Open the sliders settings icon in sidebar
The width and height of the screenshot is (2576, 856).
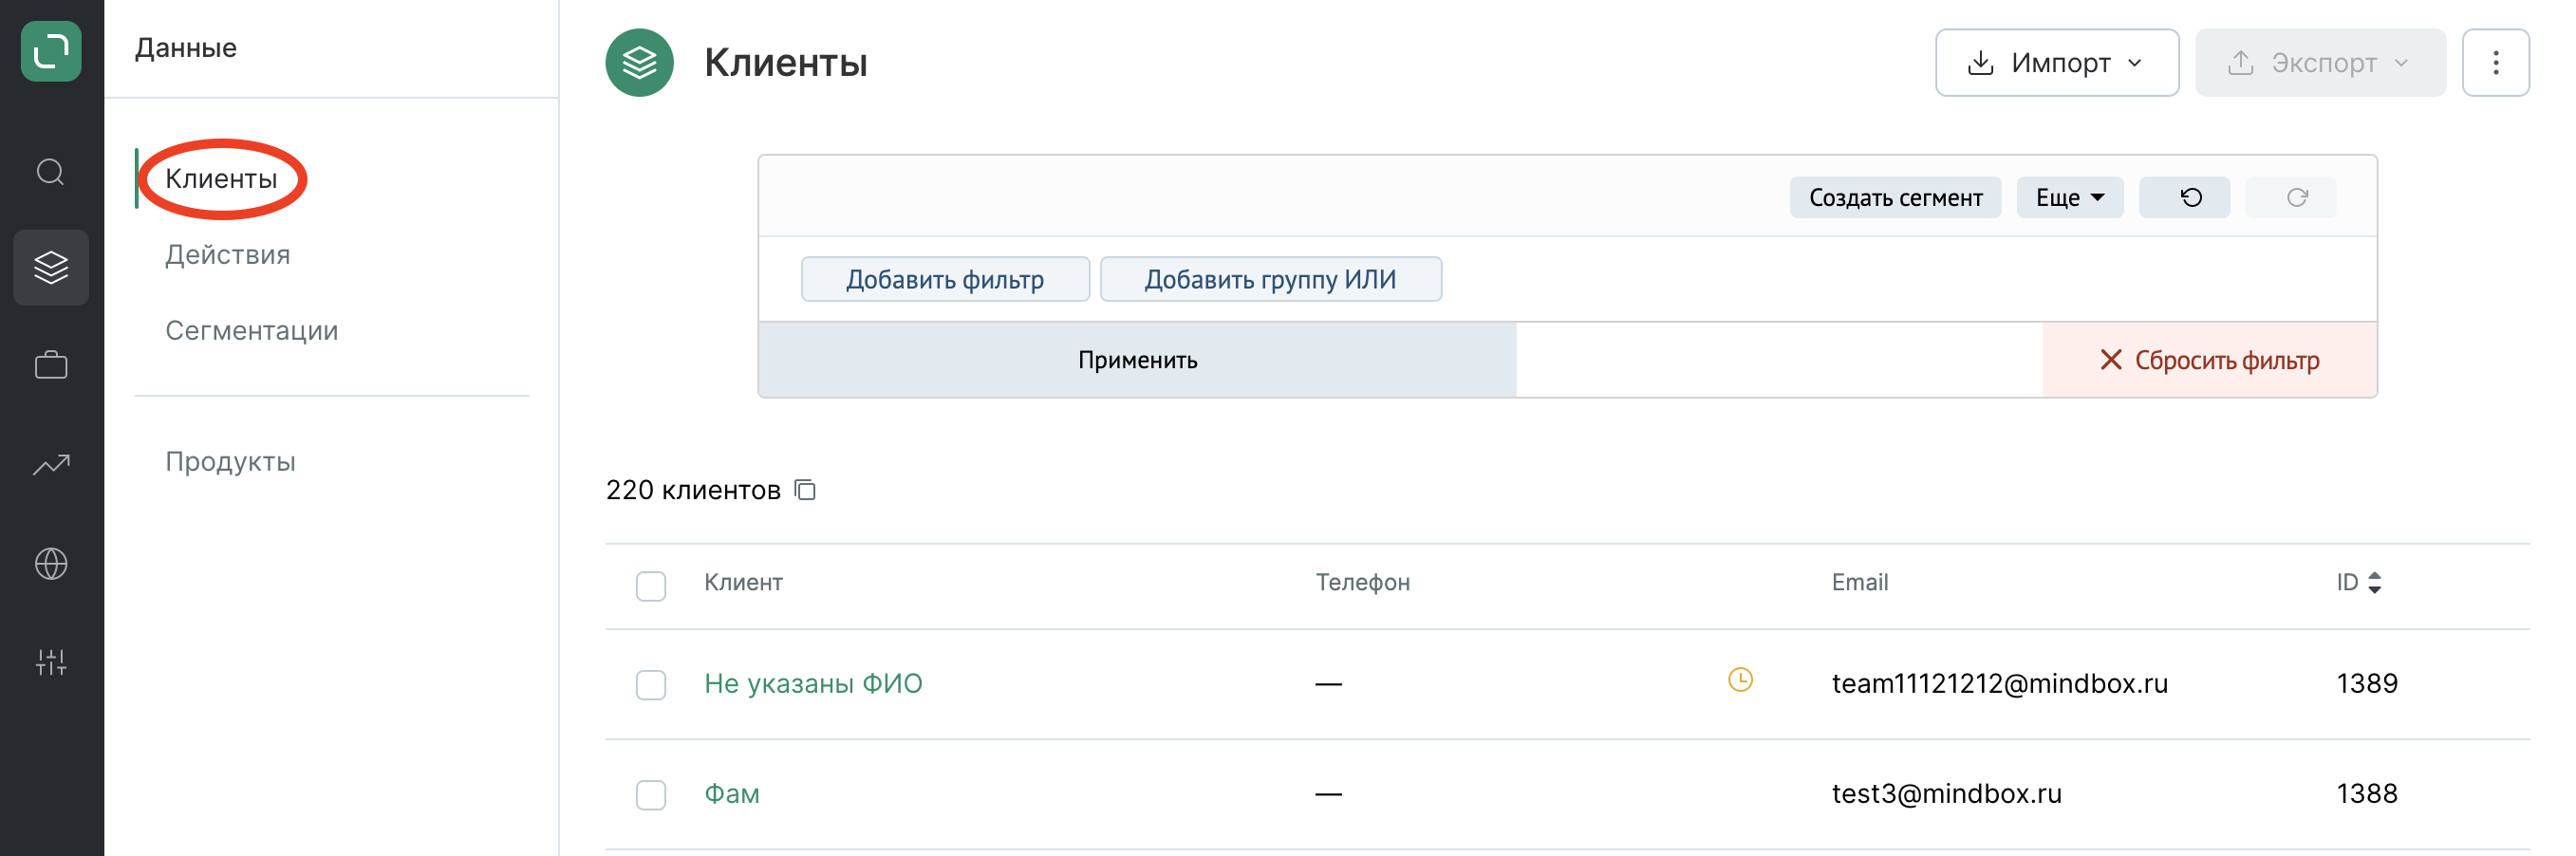pos(51,661)
